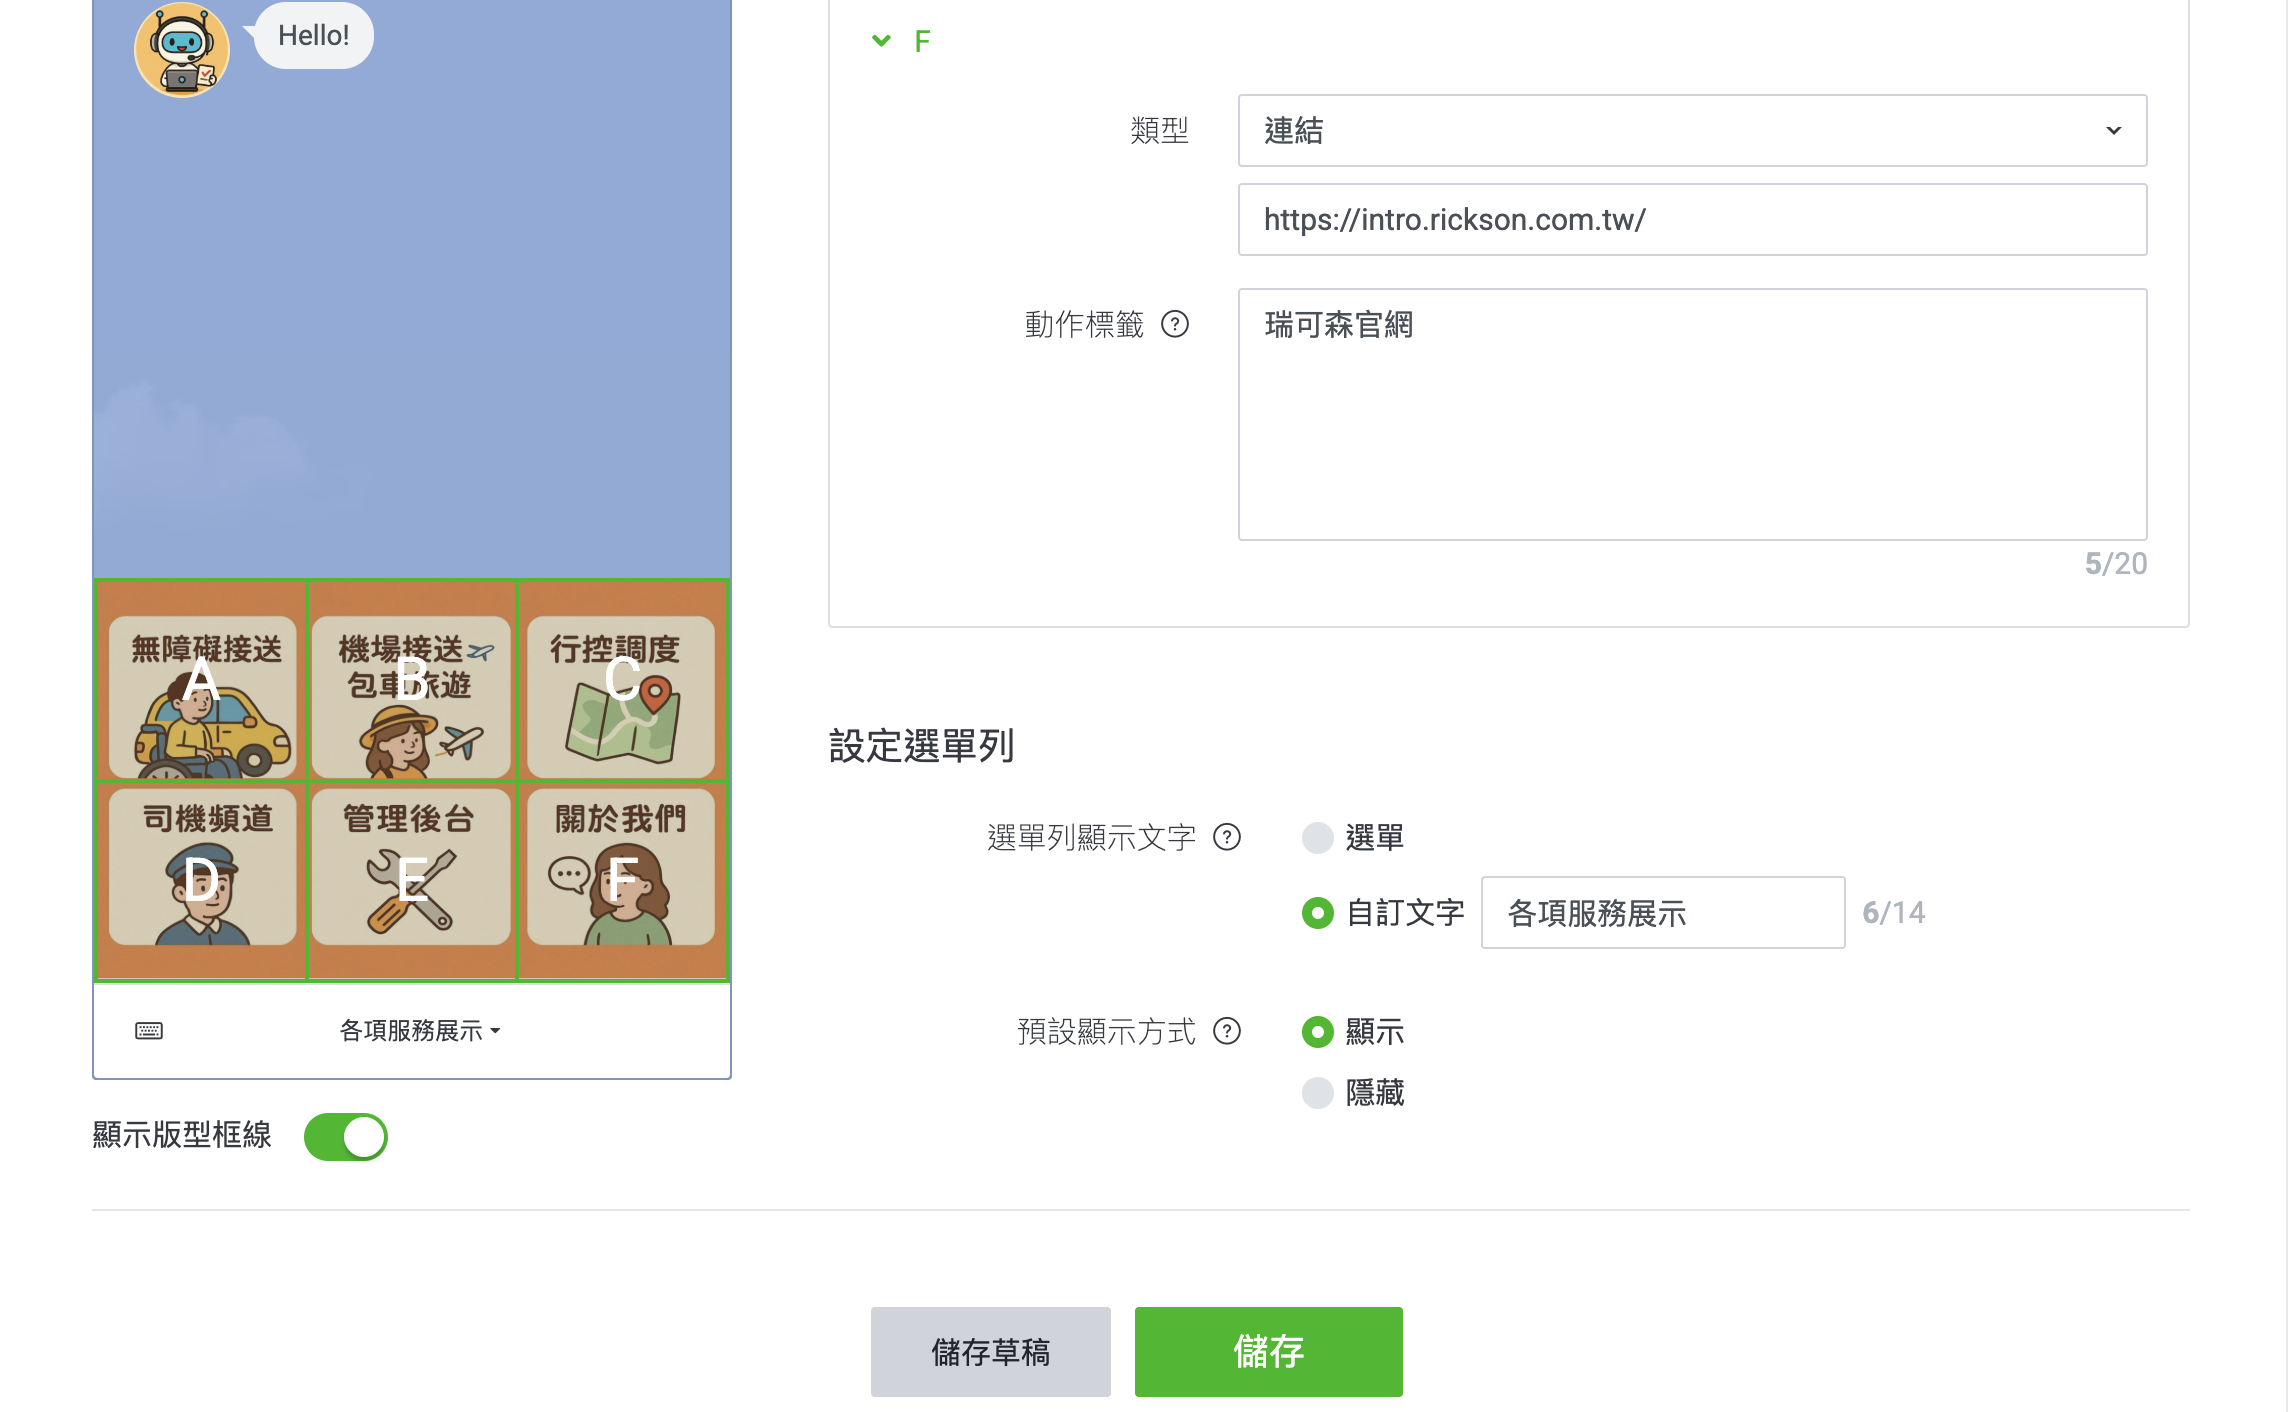Viewport: 2288px width, 1412px height.
Task: Select the 選單 radio option
Action: tap(1318, 838)
